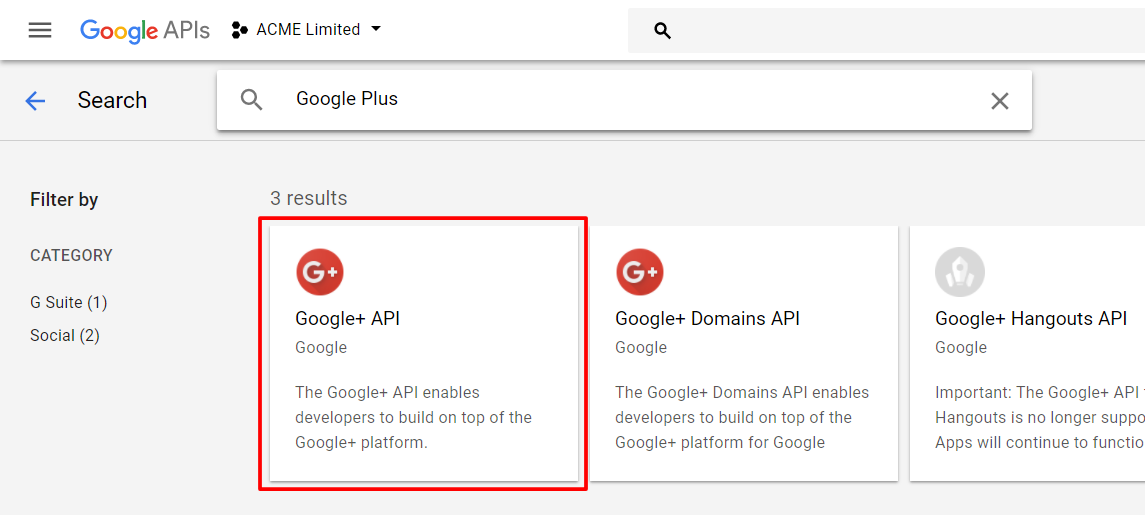Click the CATEGORY filter label
The width and height of the screenshot is (1145, 515).
(72, 256)
